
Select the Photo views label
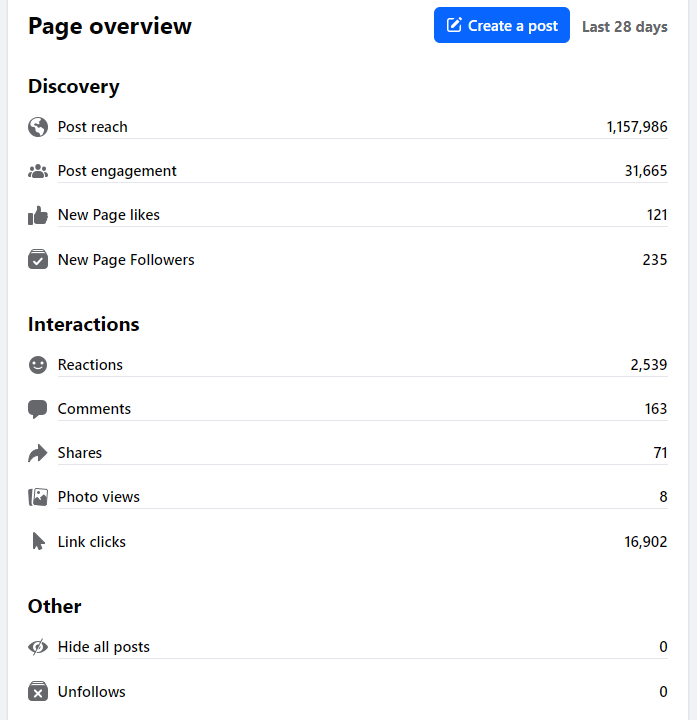click(x=99, y=497)
